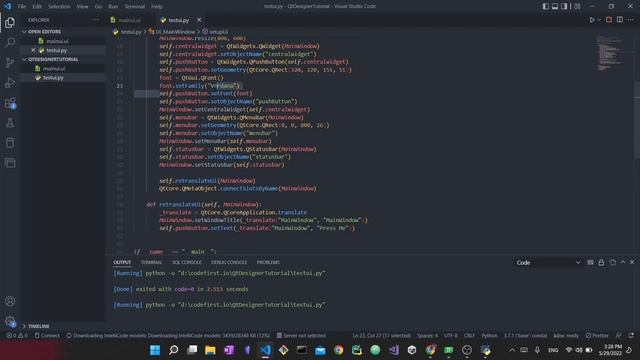Image resolution: width=640 pixels, height=360 pixels.
Task: Show hidden system tray icons
Action: (512, 350)
